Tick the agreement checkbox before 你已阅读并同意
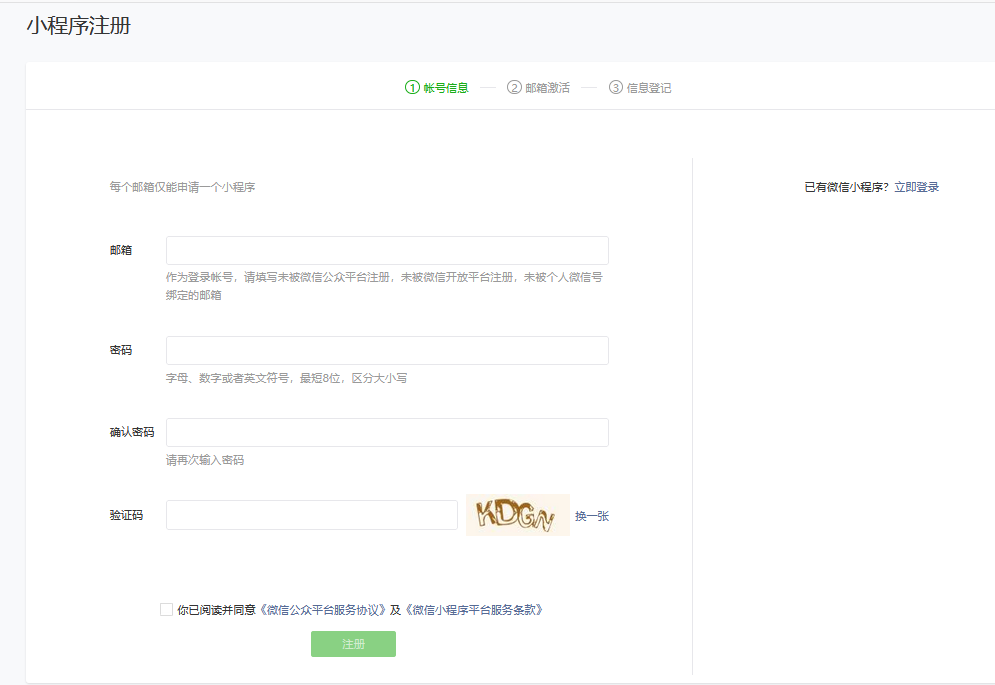This screenshot has height=685, width=995. click(x=166, y=610)
